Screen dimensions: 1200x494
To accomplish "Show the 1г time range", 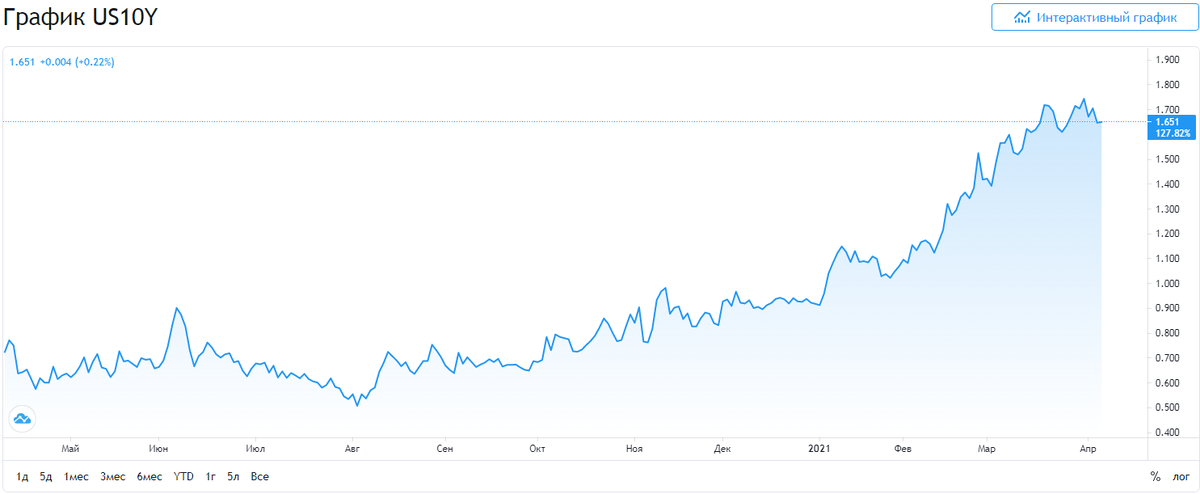I will (211, 477).
